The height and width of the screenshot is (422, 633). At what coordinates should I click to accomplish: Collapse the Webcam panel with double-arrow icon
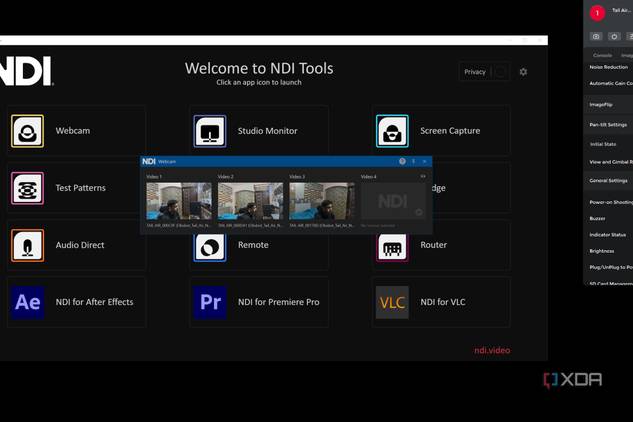click(x=423, y=176)
